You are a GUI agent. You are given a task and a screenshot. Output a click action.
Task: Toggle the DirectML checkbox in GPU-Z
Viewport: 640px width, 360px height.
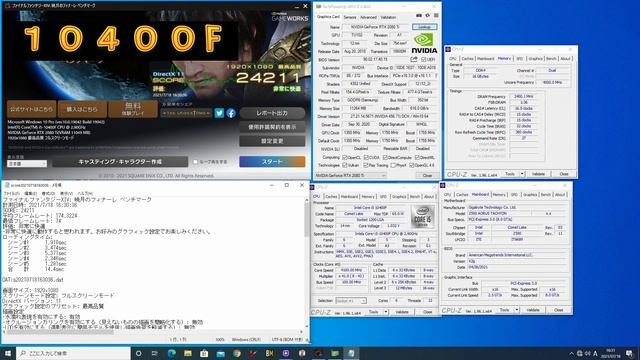pos(417,157)
